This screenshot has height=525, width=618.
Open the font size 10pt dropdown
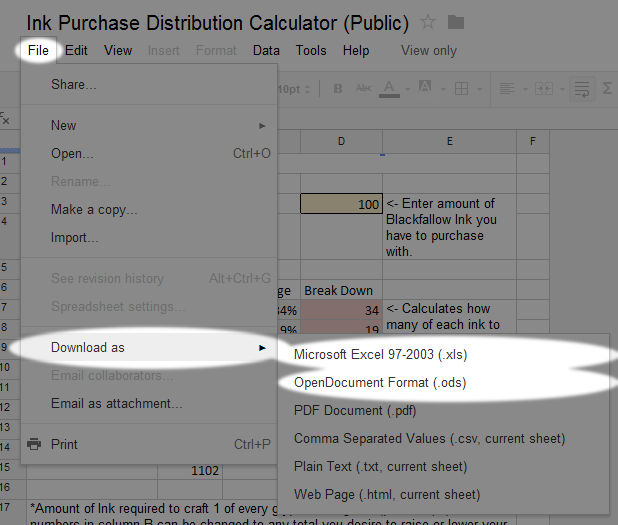(294, 89)
